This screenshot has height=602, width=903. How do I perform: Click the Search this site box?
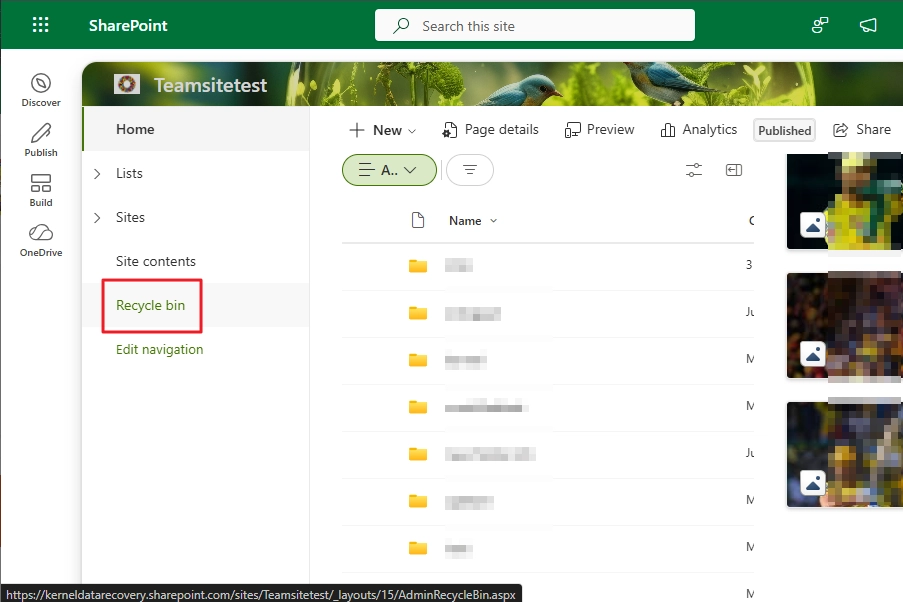(534, 25)
